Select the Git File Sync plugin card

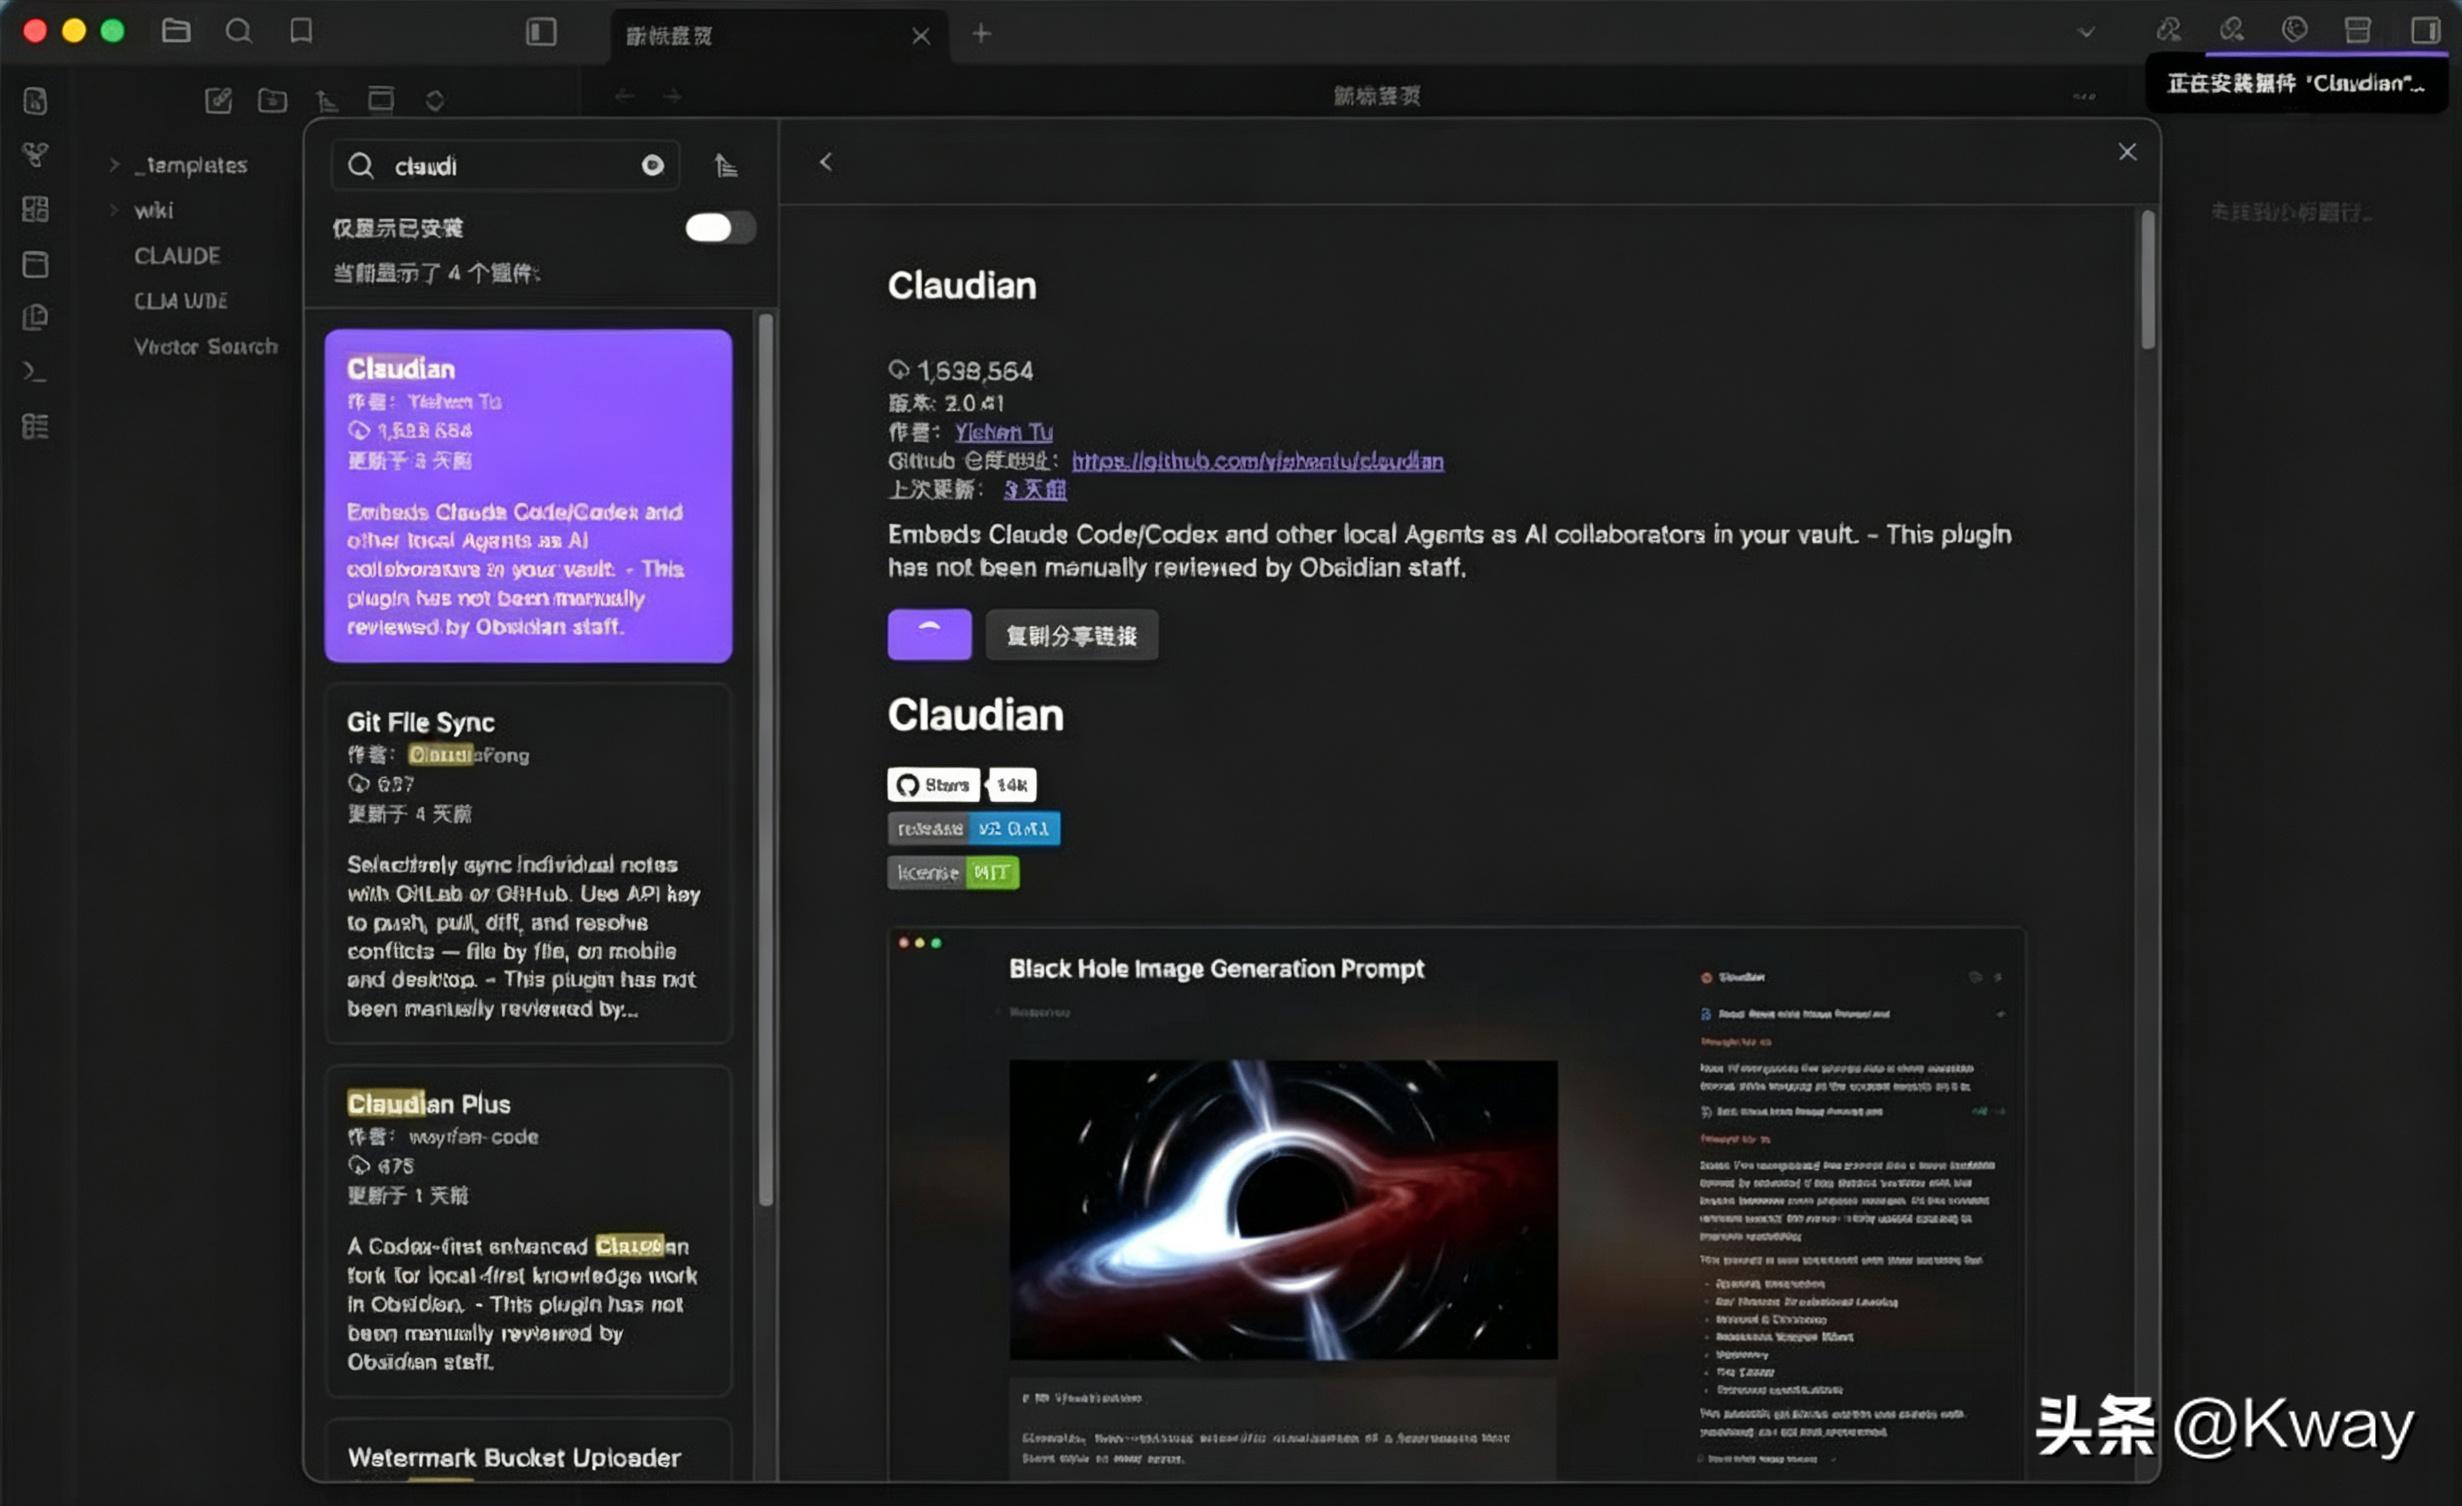[x=528, y=863]
